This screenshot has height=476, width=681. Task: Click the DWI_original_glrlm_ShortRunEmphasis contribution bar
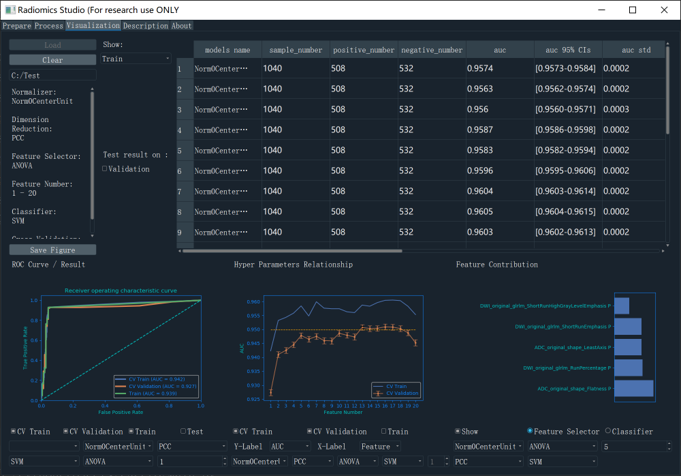[x=628, y=326]
